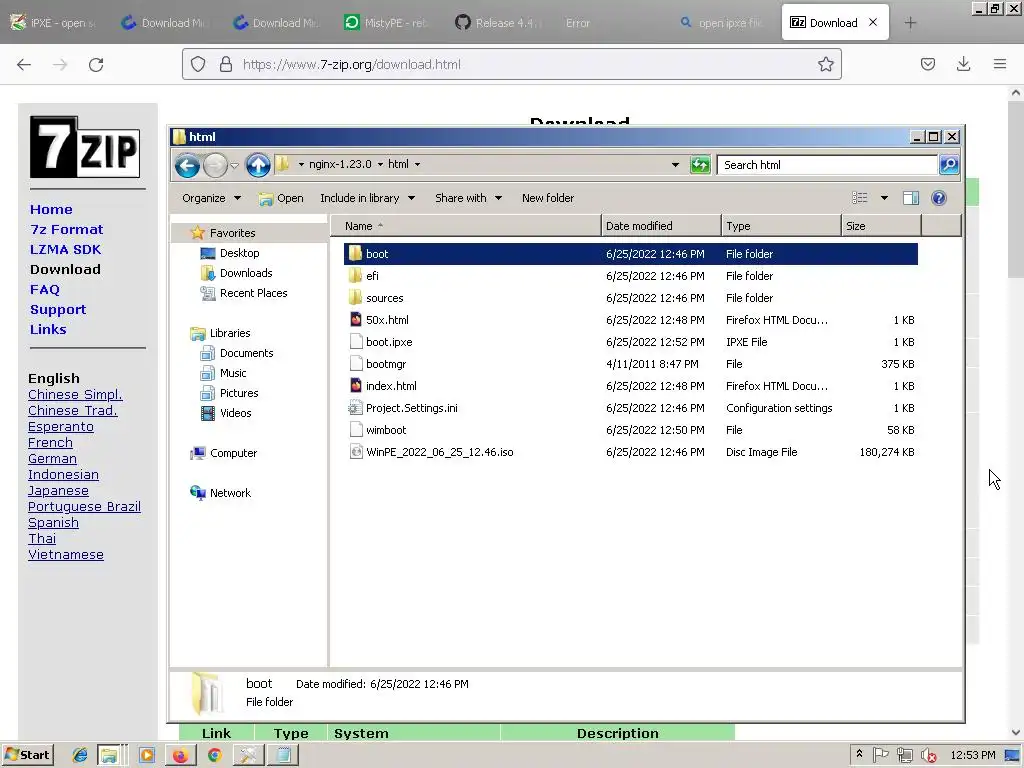Viewport: 1024px width, 768px height.
Task: Expand recent pages dropdown beside forward button
Action: click(234, 166)
